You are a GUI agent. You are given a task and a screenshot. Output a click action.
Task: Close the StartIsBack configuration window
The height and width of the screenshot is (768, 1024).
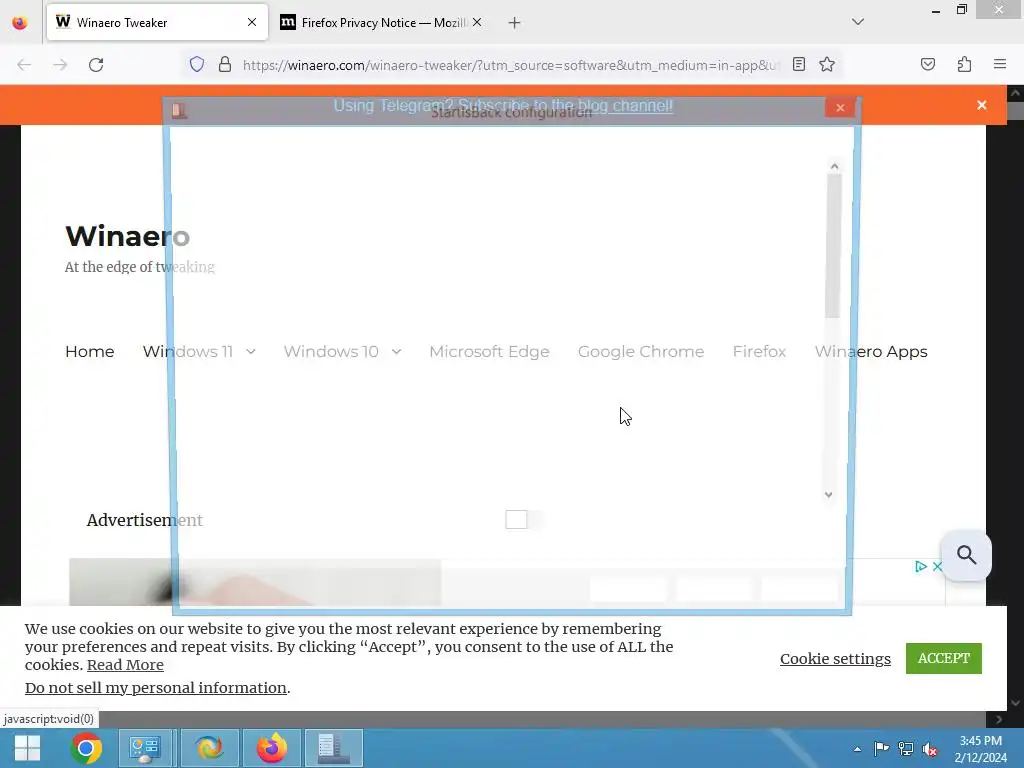[x=840, y=108]
